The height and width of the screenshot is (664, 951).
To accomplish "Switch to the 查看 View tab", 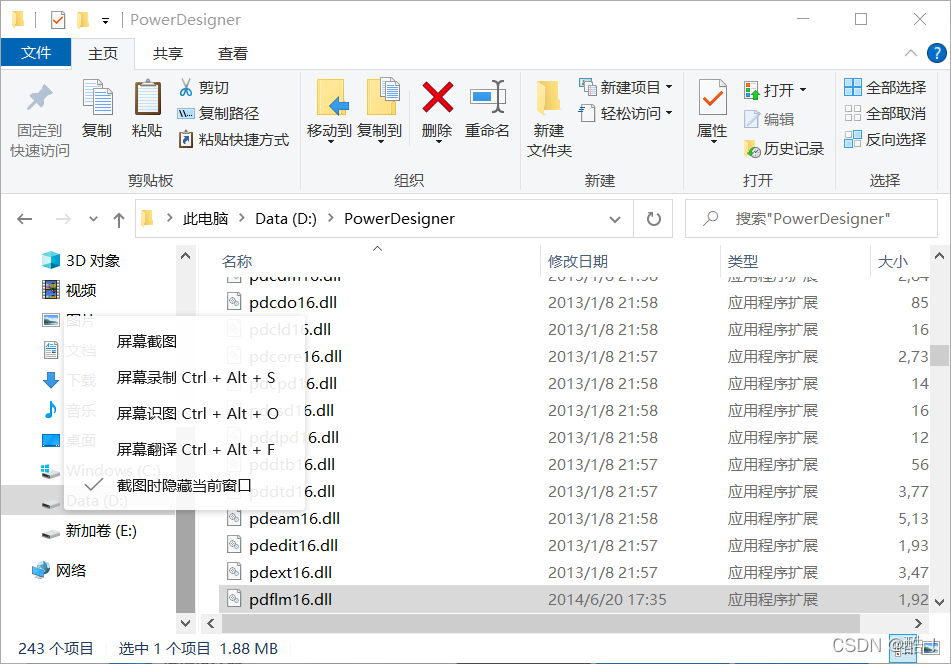I will tap(233, 54).
